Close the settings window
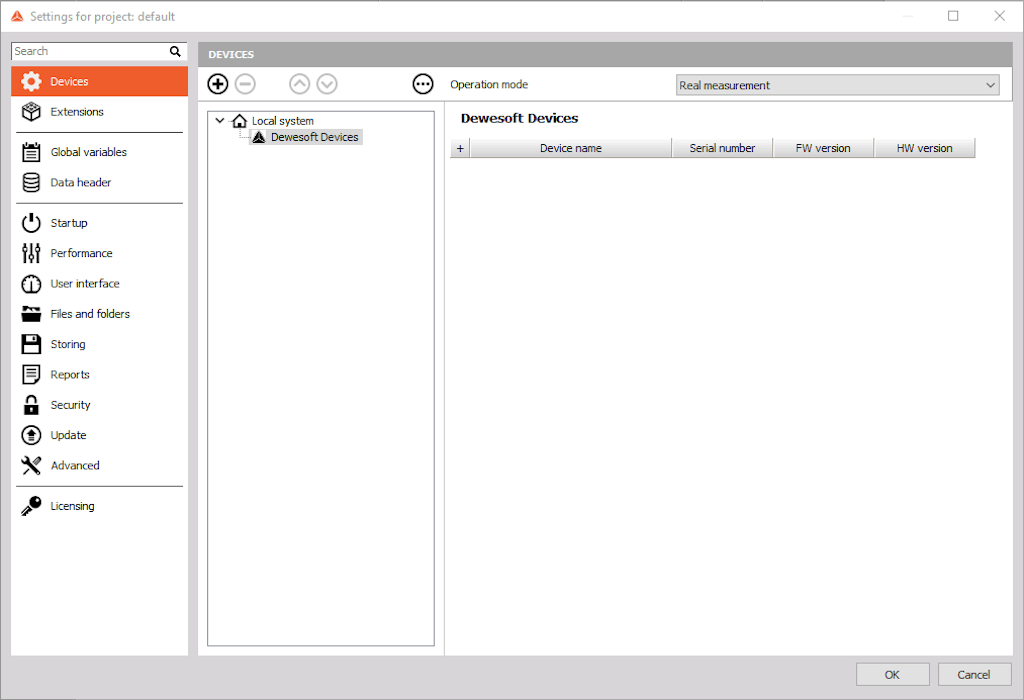 click(x=999, y=16)
